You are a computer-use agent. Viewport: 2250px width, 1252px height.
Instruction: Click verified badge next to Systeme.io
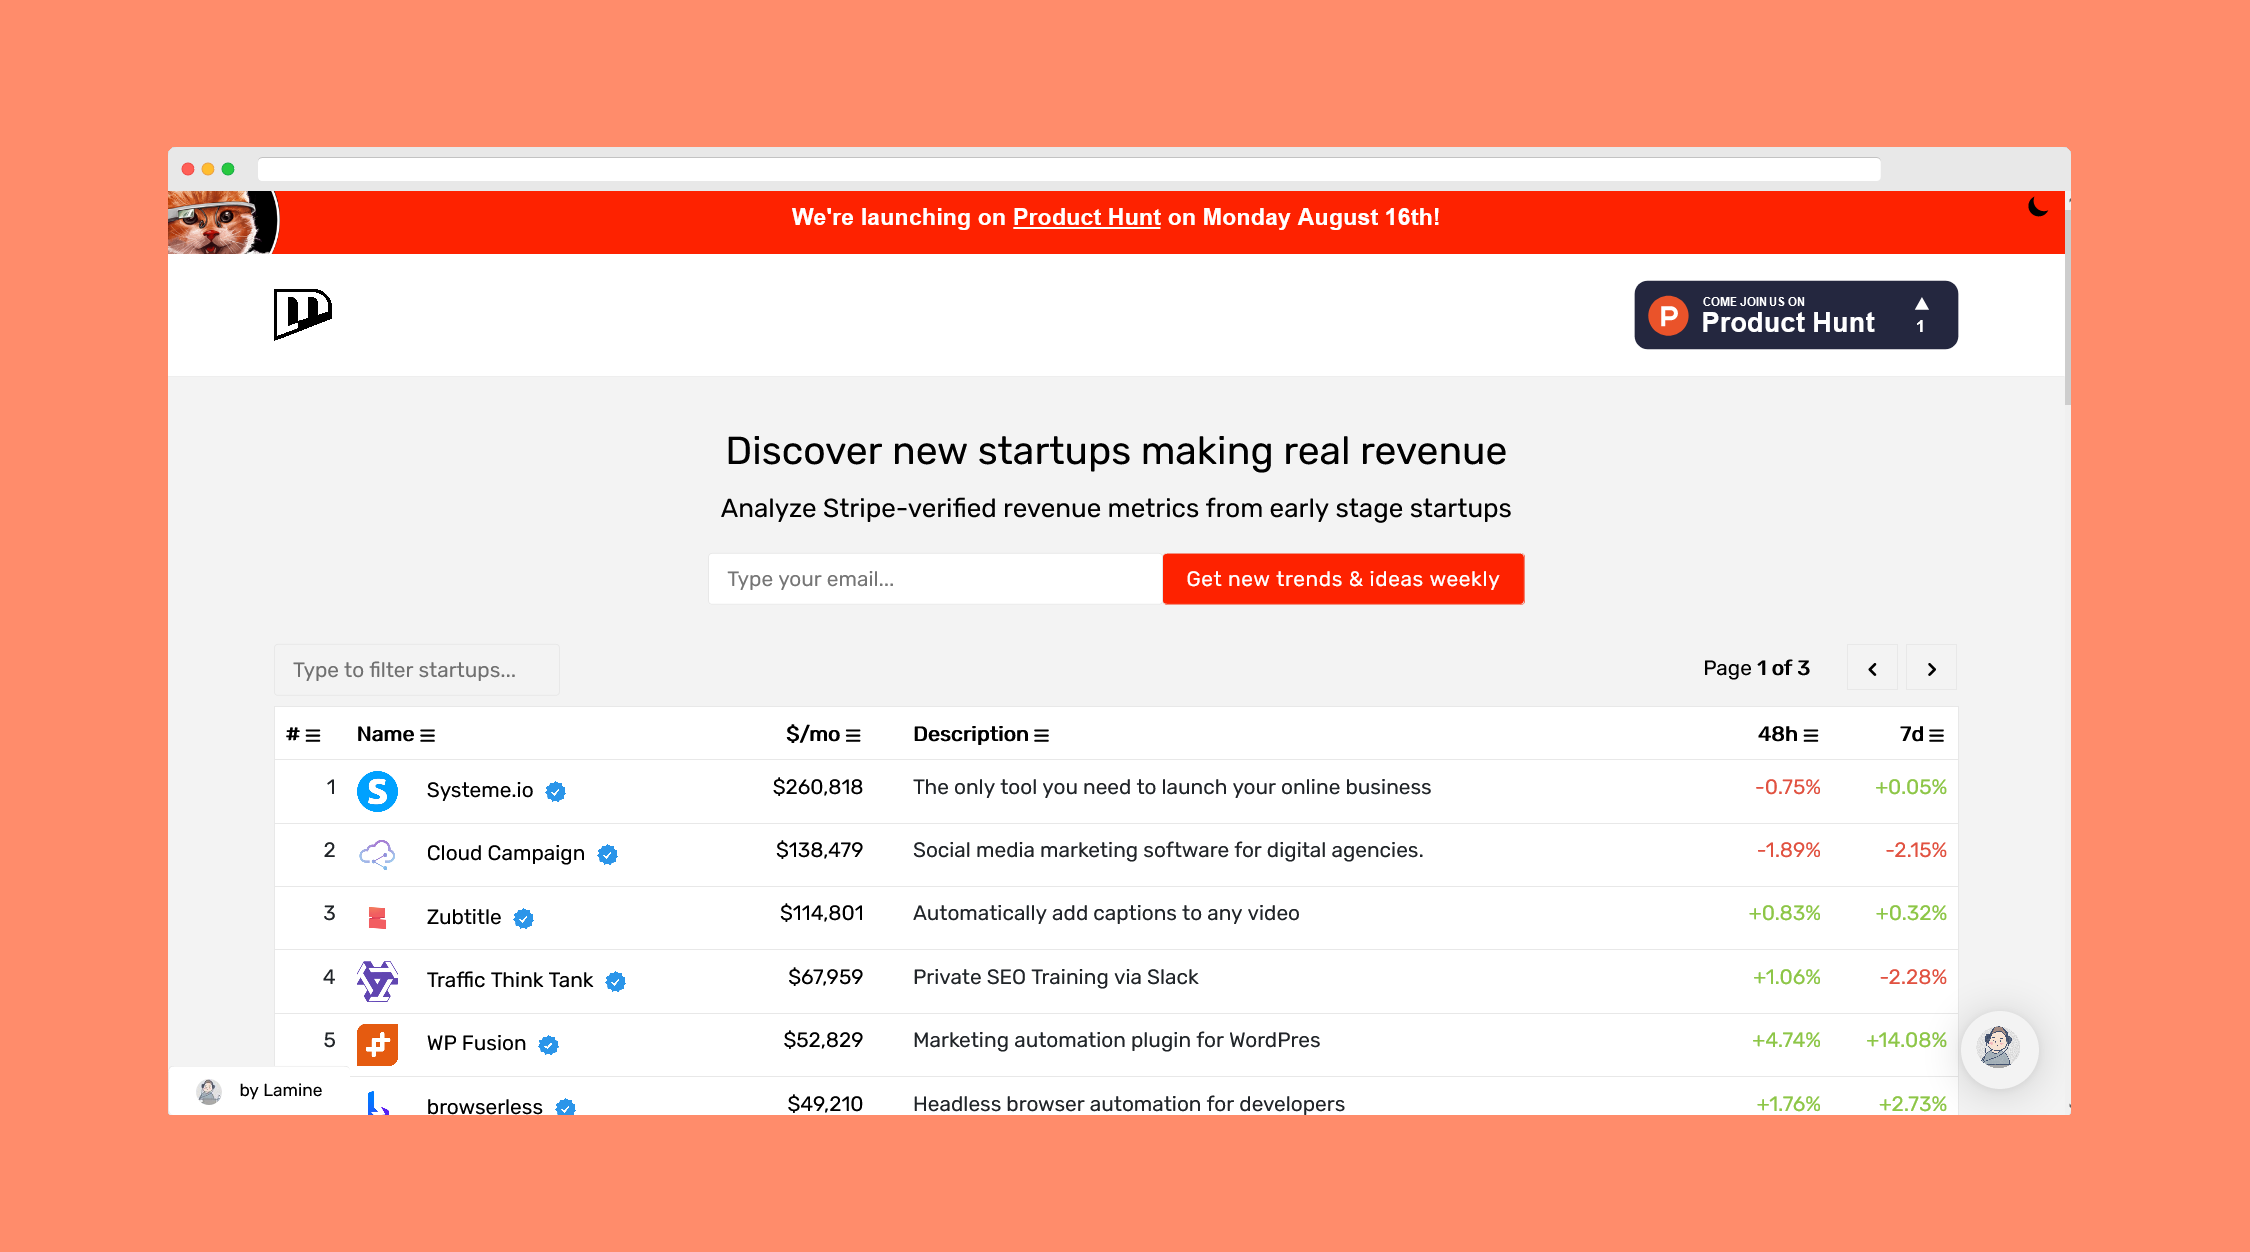tap(556, 792)
